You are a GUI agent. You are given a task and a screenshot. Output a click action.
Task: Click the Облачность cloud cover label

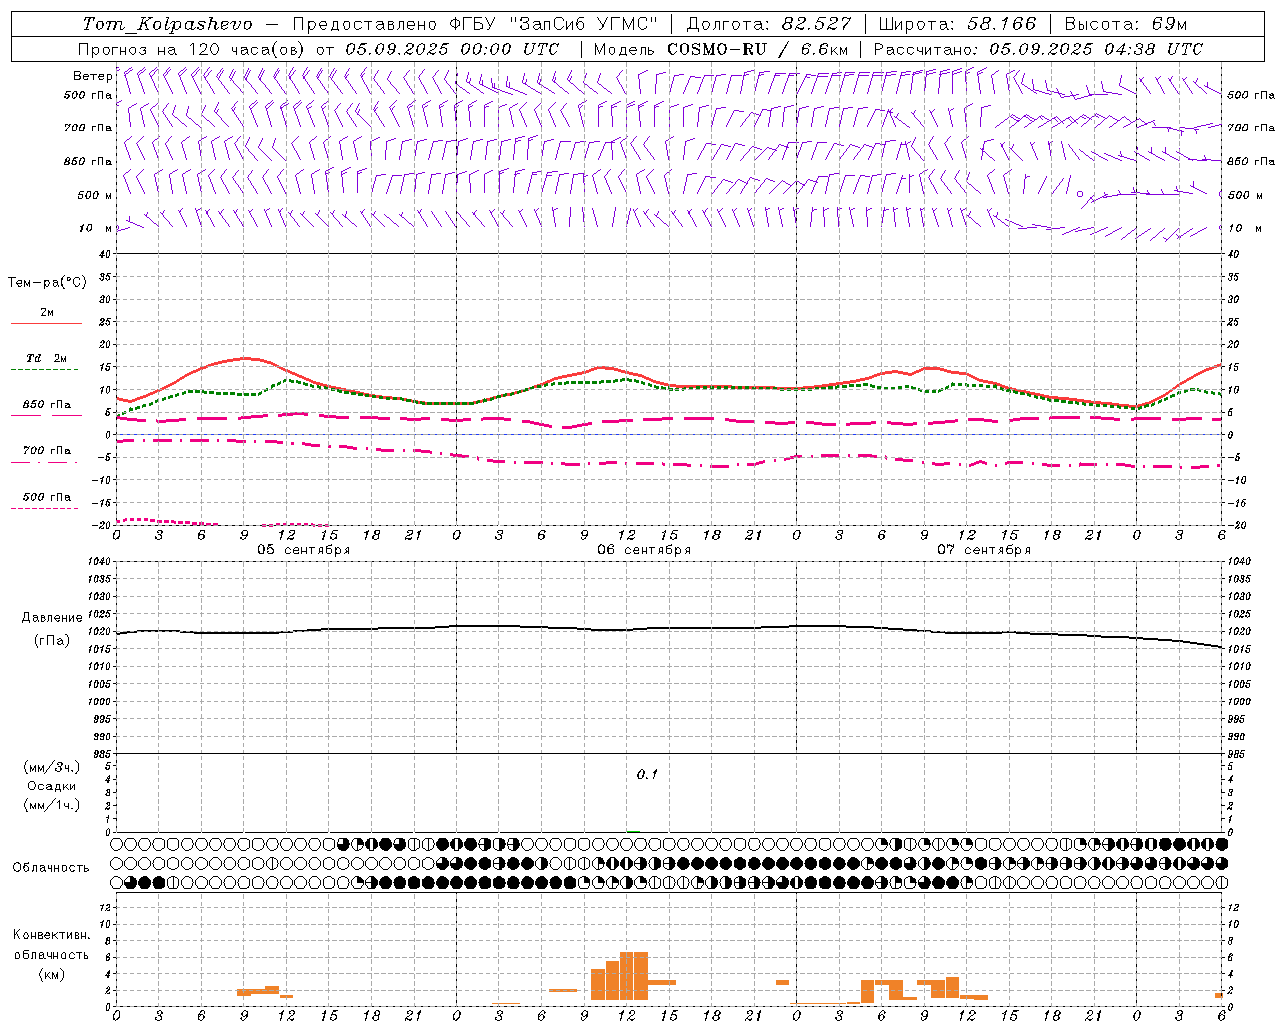(51, 868)
